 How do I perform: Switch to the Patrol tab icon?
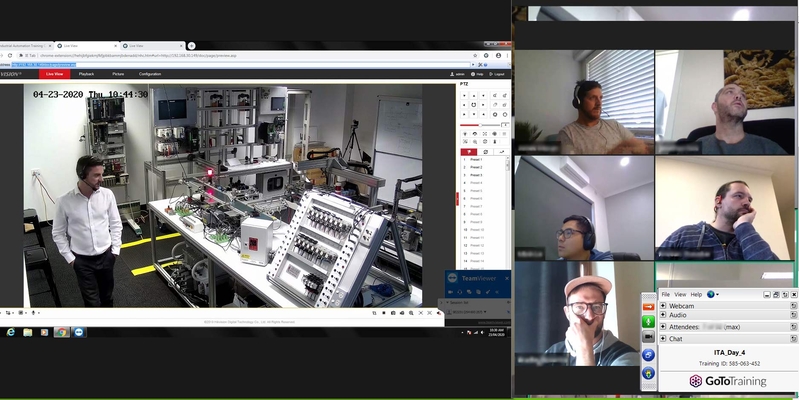pyautogui.click(x=486, y=151)
